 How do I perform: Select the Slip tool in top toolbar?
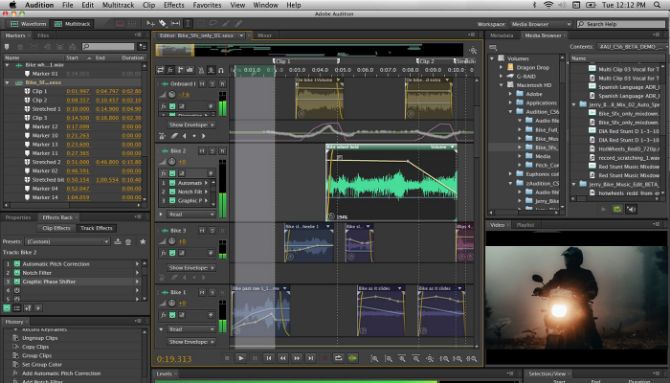(176, 24)
